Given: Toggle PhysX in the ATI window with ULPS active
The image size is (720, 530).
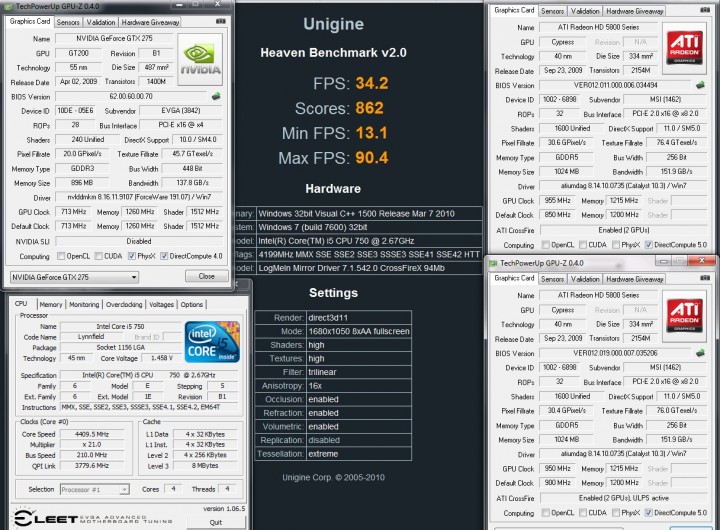Looking at the screenshot, I should 616,513.
